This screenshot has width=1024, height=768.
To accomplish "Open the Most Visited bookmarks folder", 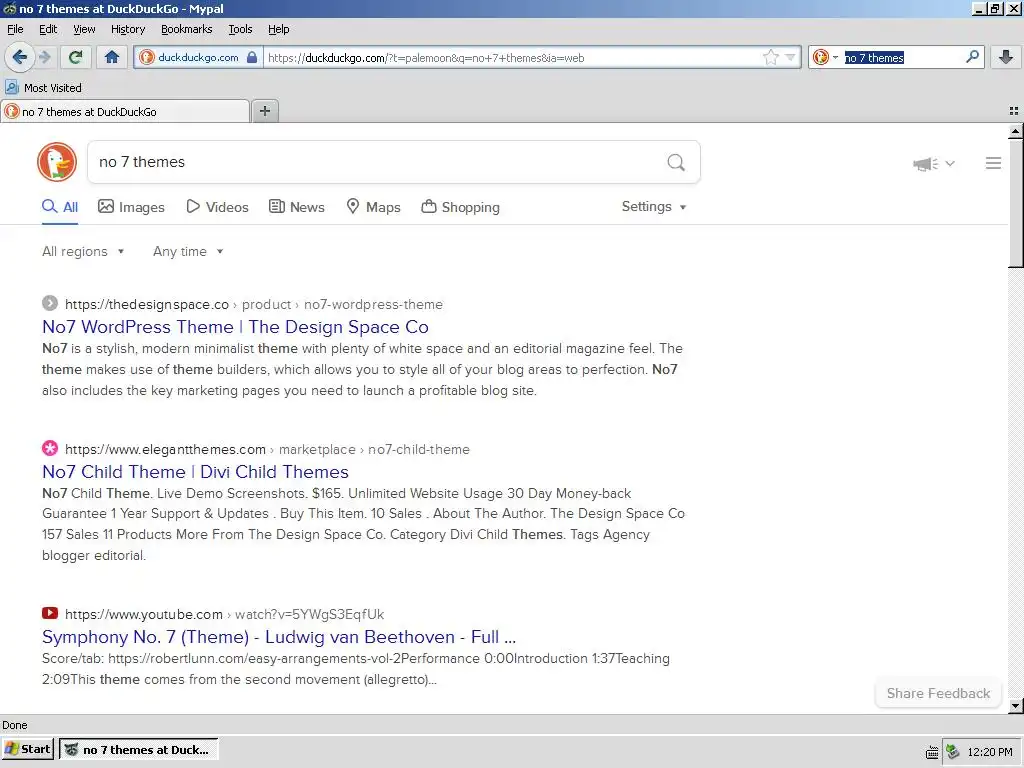I will coord(43,88).
